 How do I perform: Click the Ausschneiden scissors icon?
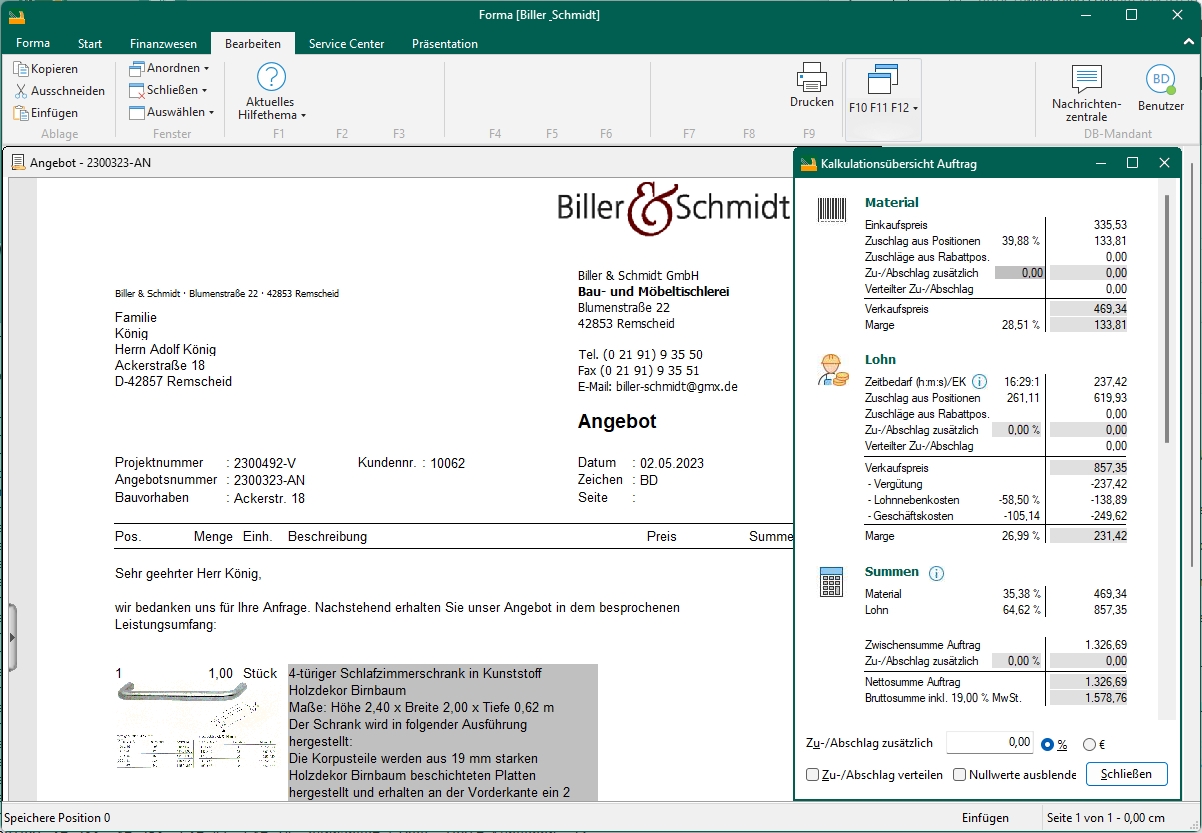(x=20, y=91)
